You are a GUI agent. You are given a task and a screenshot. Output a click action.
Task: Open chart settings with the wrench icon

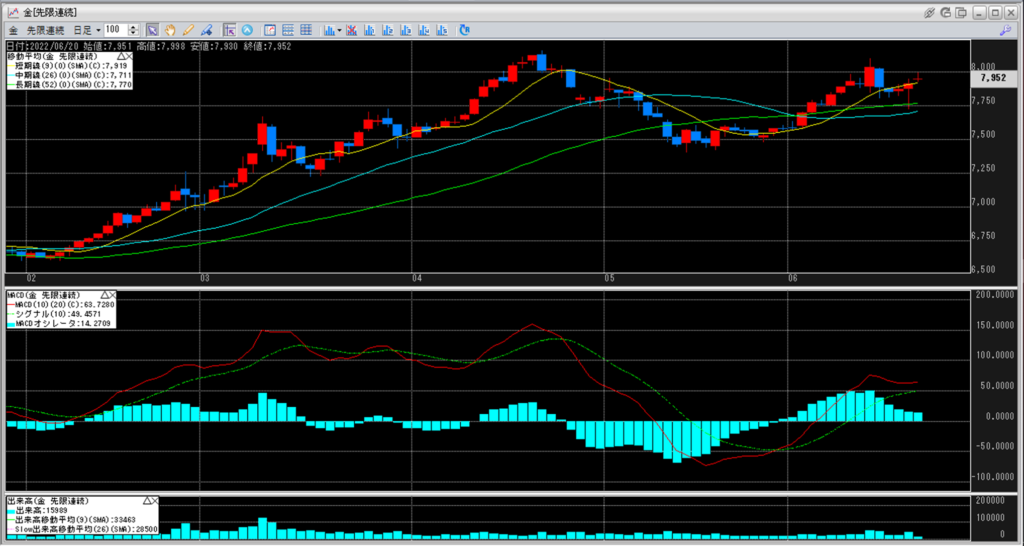pos(1003,31)
